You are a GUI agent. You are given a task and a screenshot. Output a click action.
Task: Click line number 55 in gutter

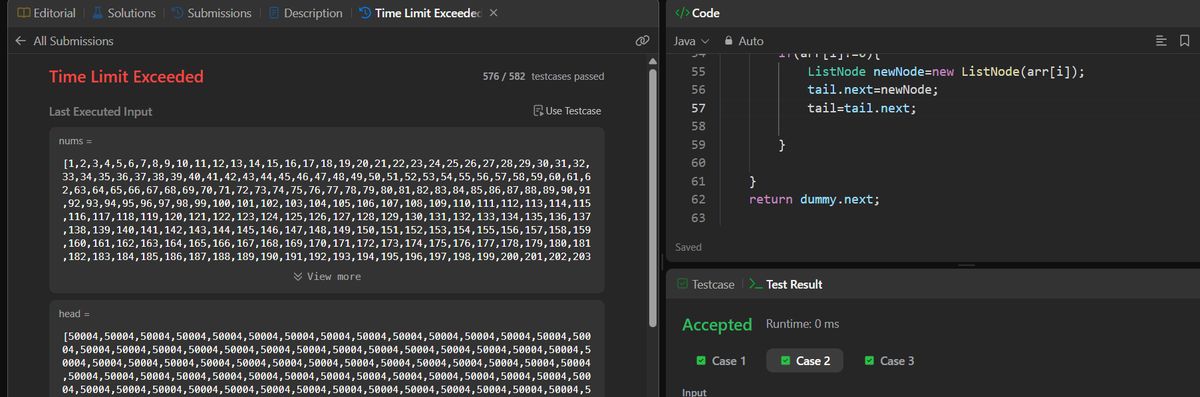click(698, 72)
